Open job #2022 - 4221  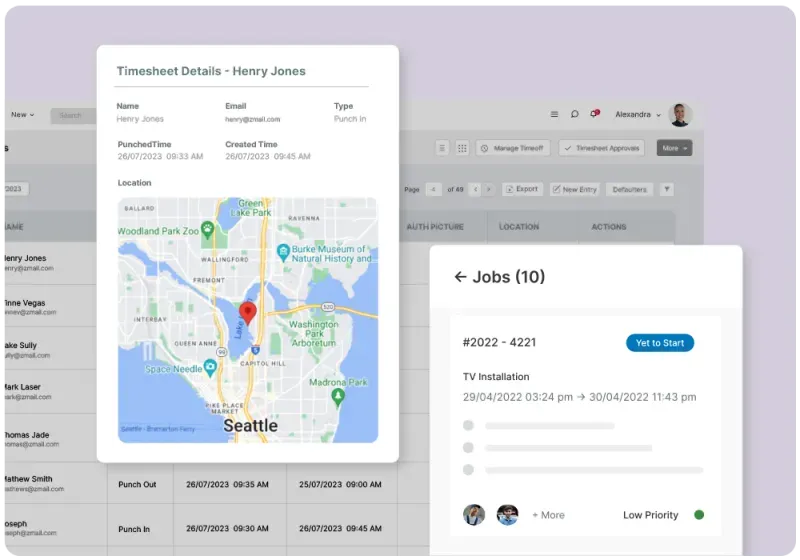(x=499, y=342)
